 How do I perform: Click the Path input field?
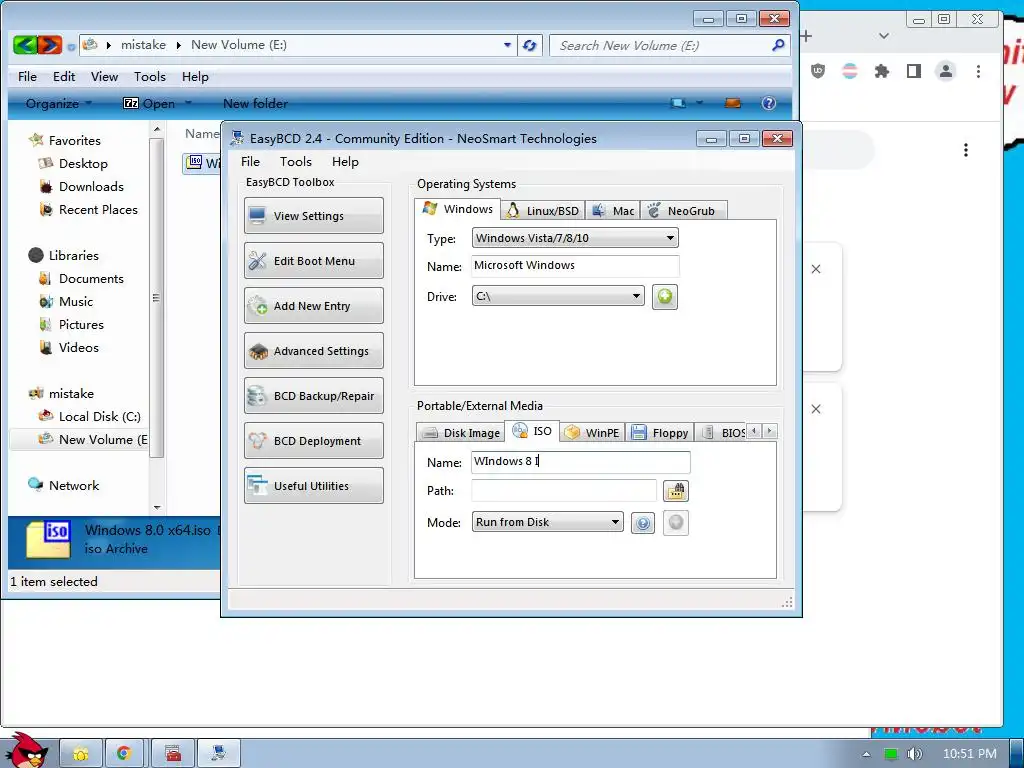click(564, 490)
